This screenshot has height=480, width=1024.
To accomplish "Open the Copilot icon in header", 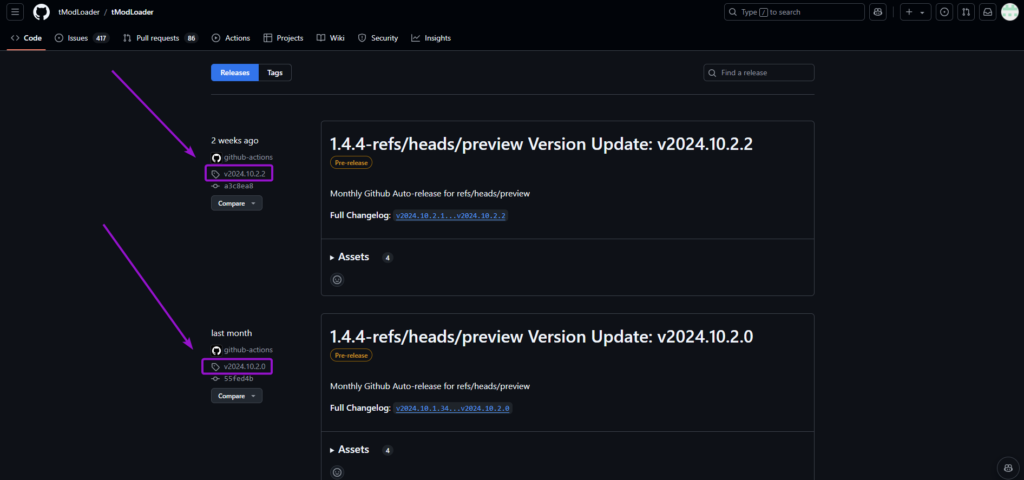I will click(879, 12).
